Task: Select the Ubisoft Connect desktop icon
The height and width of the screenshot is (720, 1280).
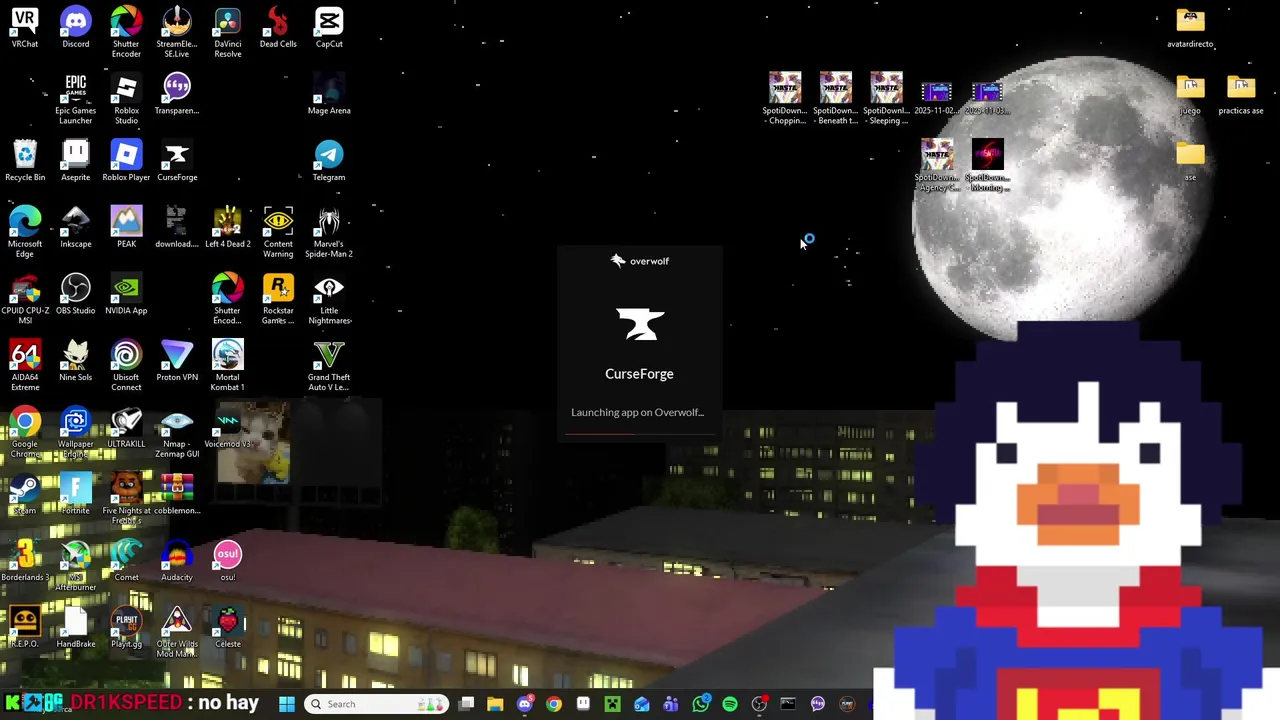Action: 126,366
